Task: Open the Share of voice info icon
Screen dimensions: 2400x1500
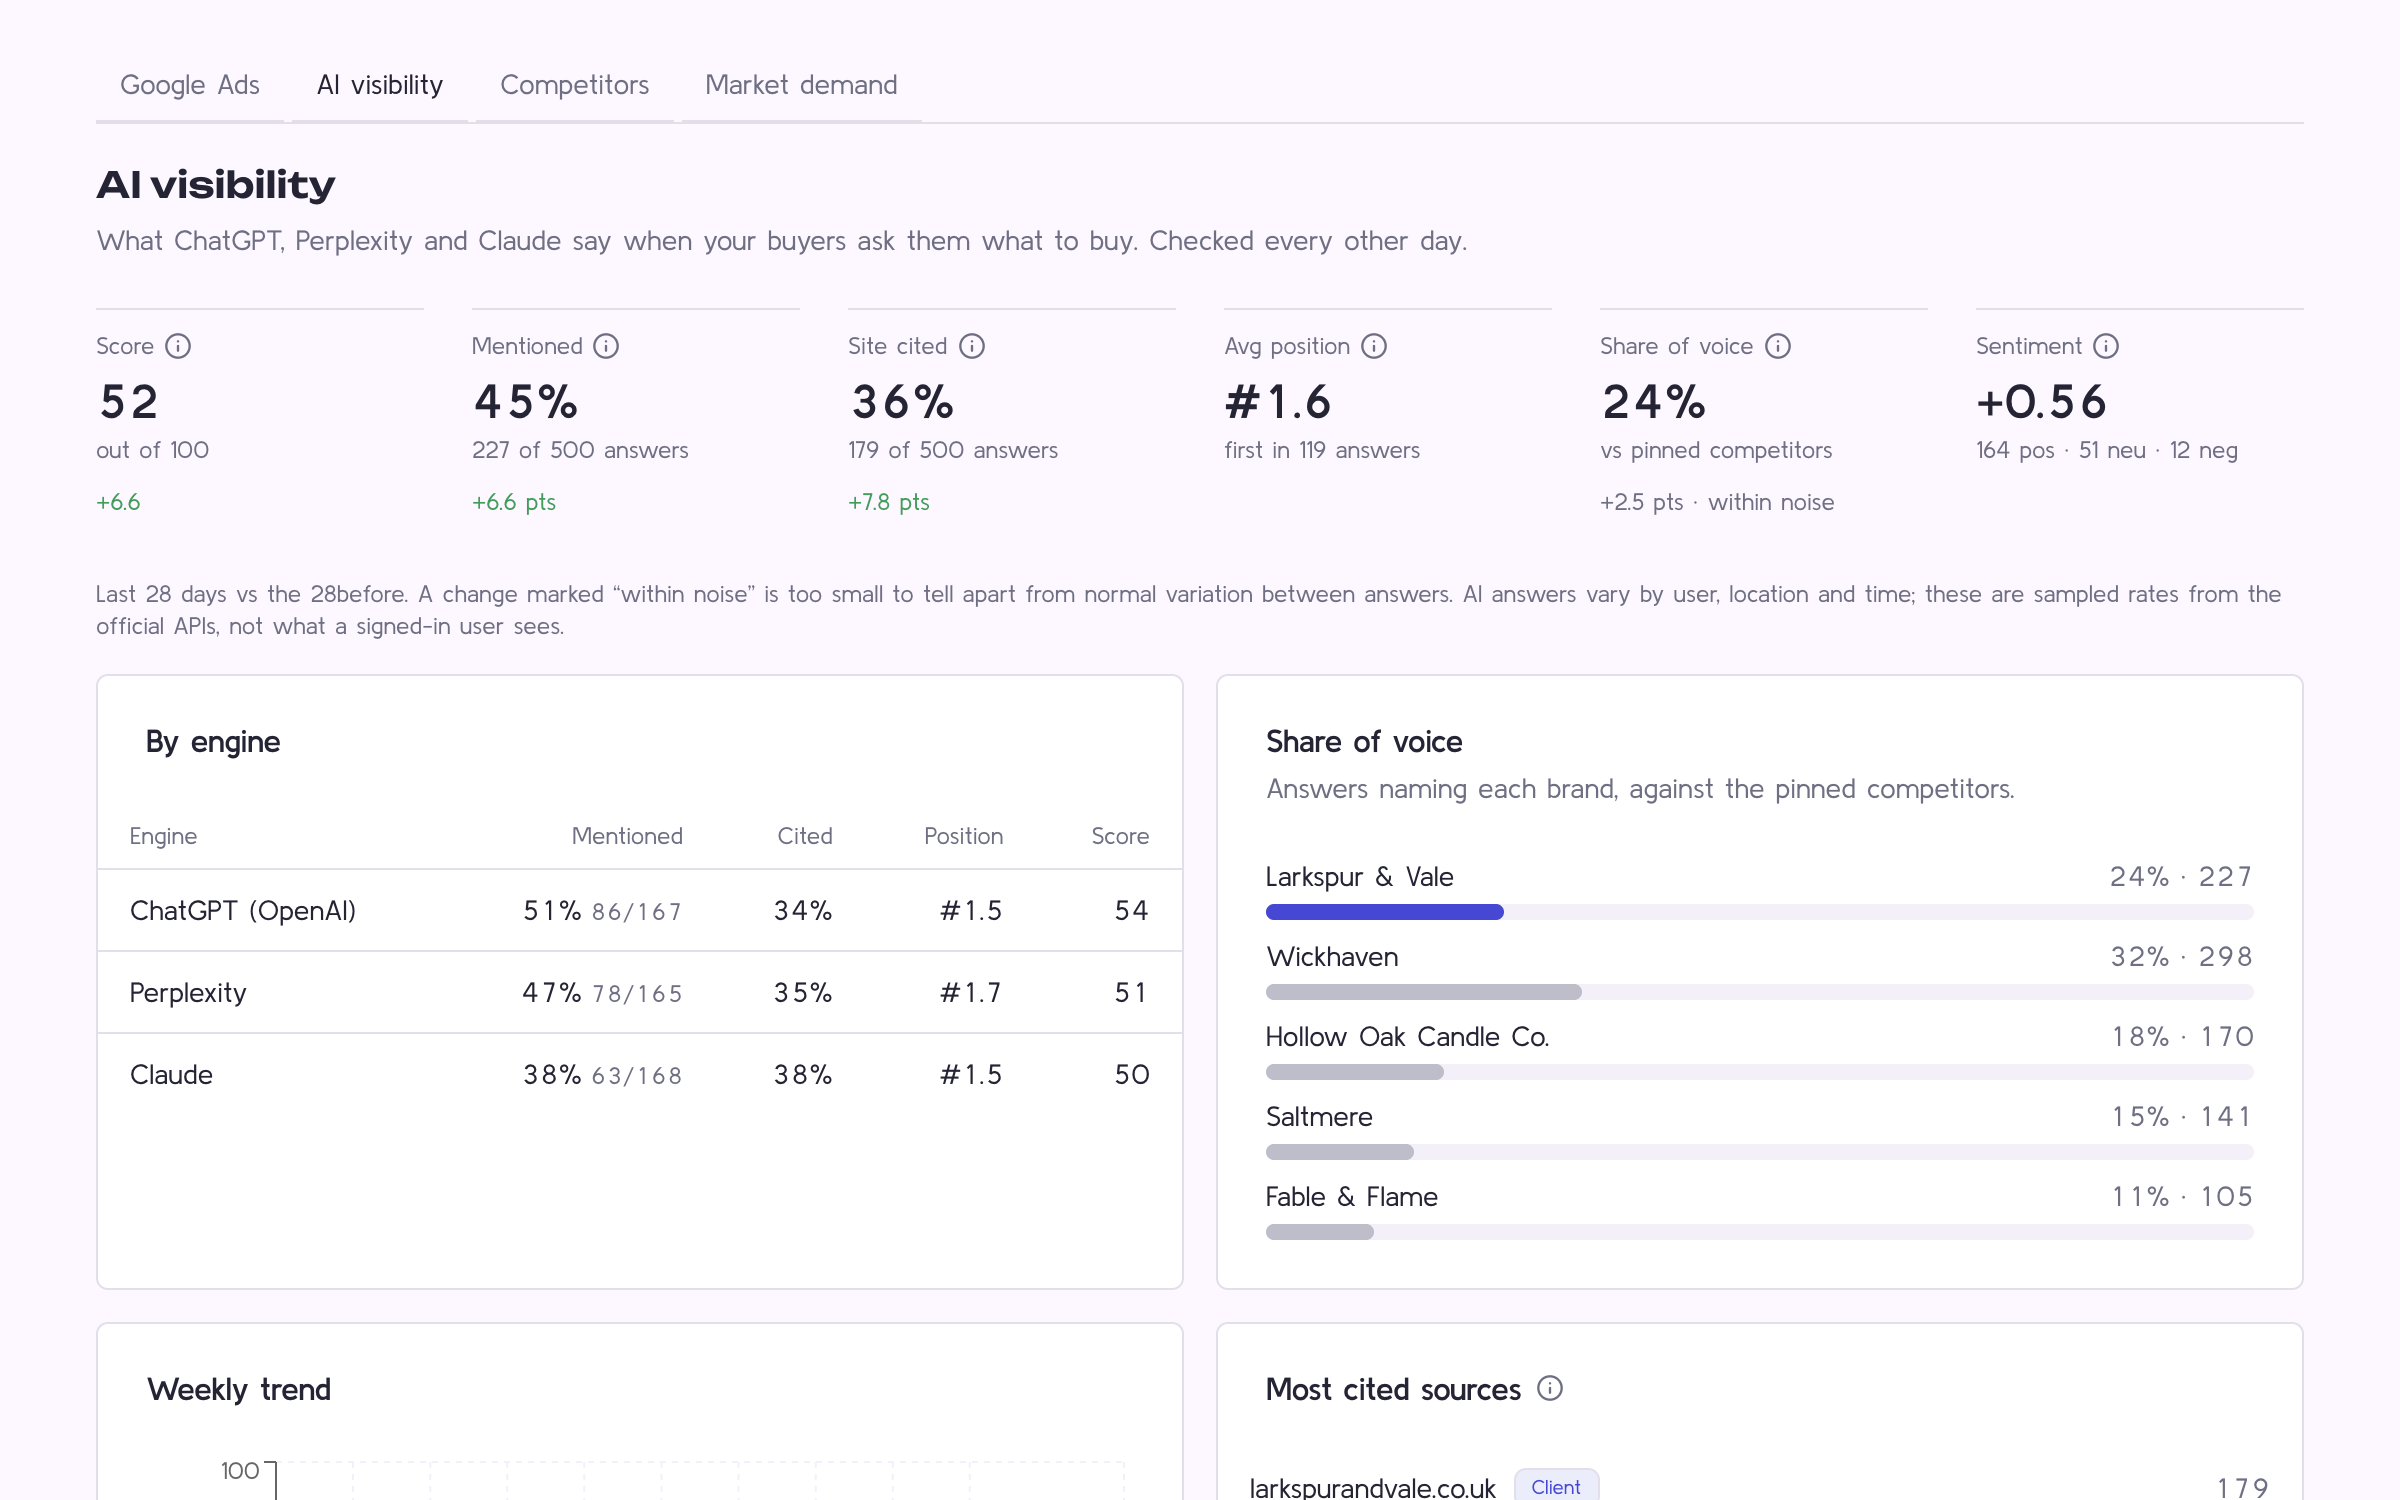Action: pyautogui.click(x=1778, y=346)
